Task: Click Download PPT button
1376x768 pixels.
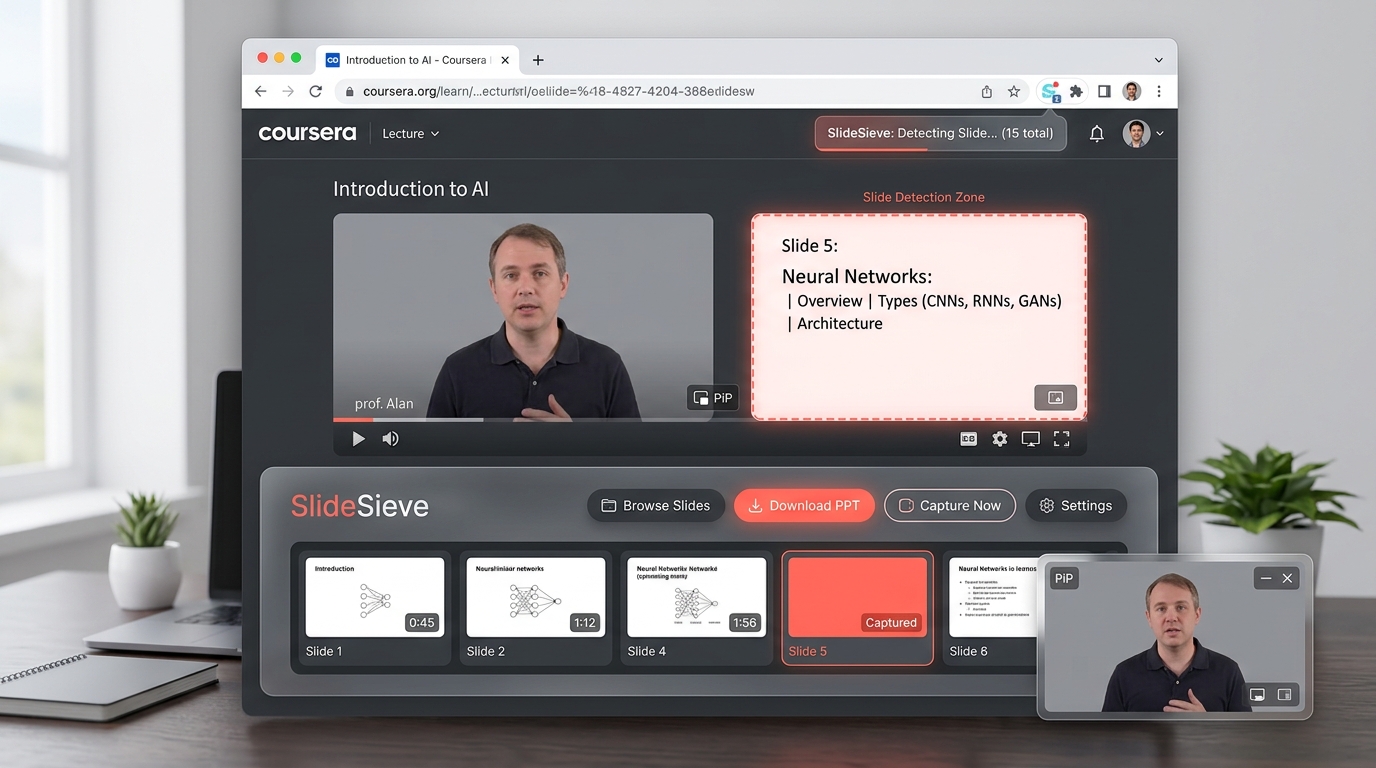Action: (804, 505)
